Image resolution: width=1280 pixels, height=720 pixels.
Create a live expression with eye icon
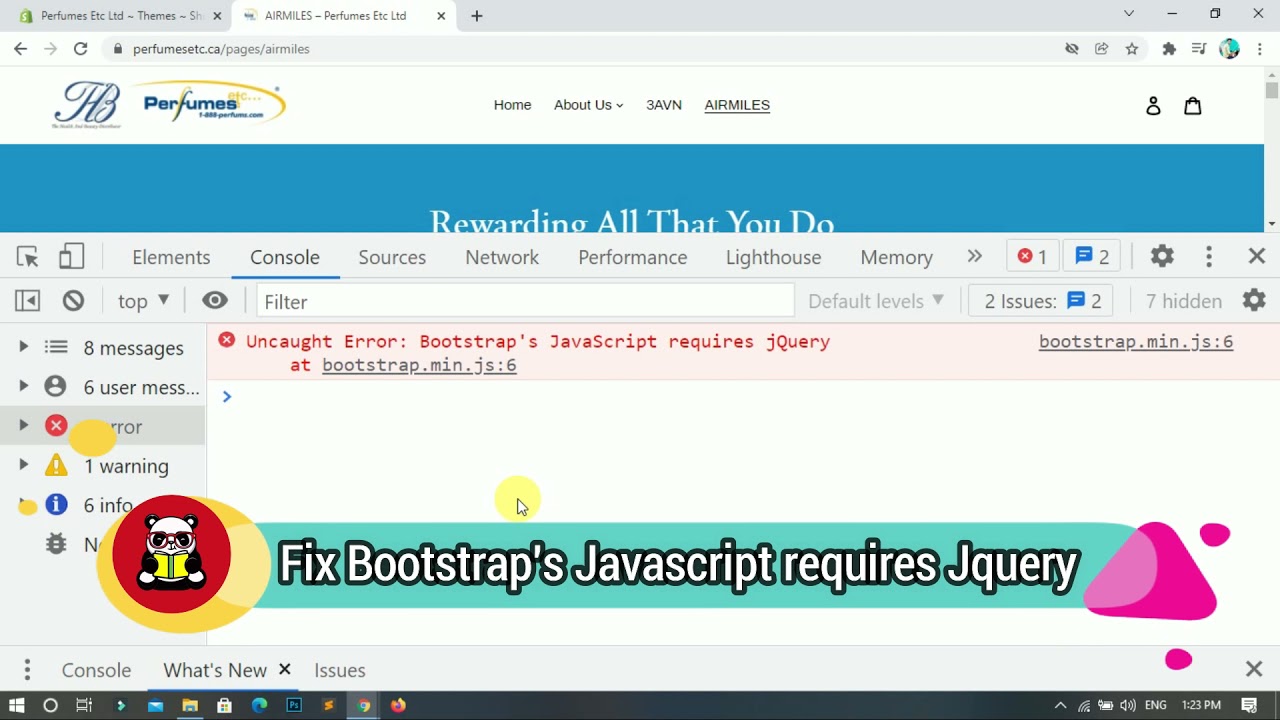click(215, 301)
